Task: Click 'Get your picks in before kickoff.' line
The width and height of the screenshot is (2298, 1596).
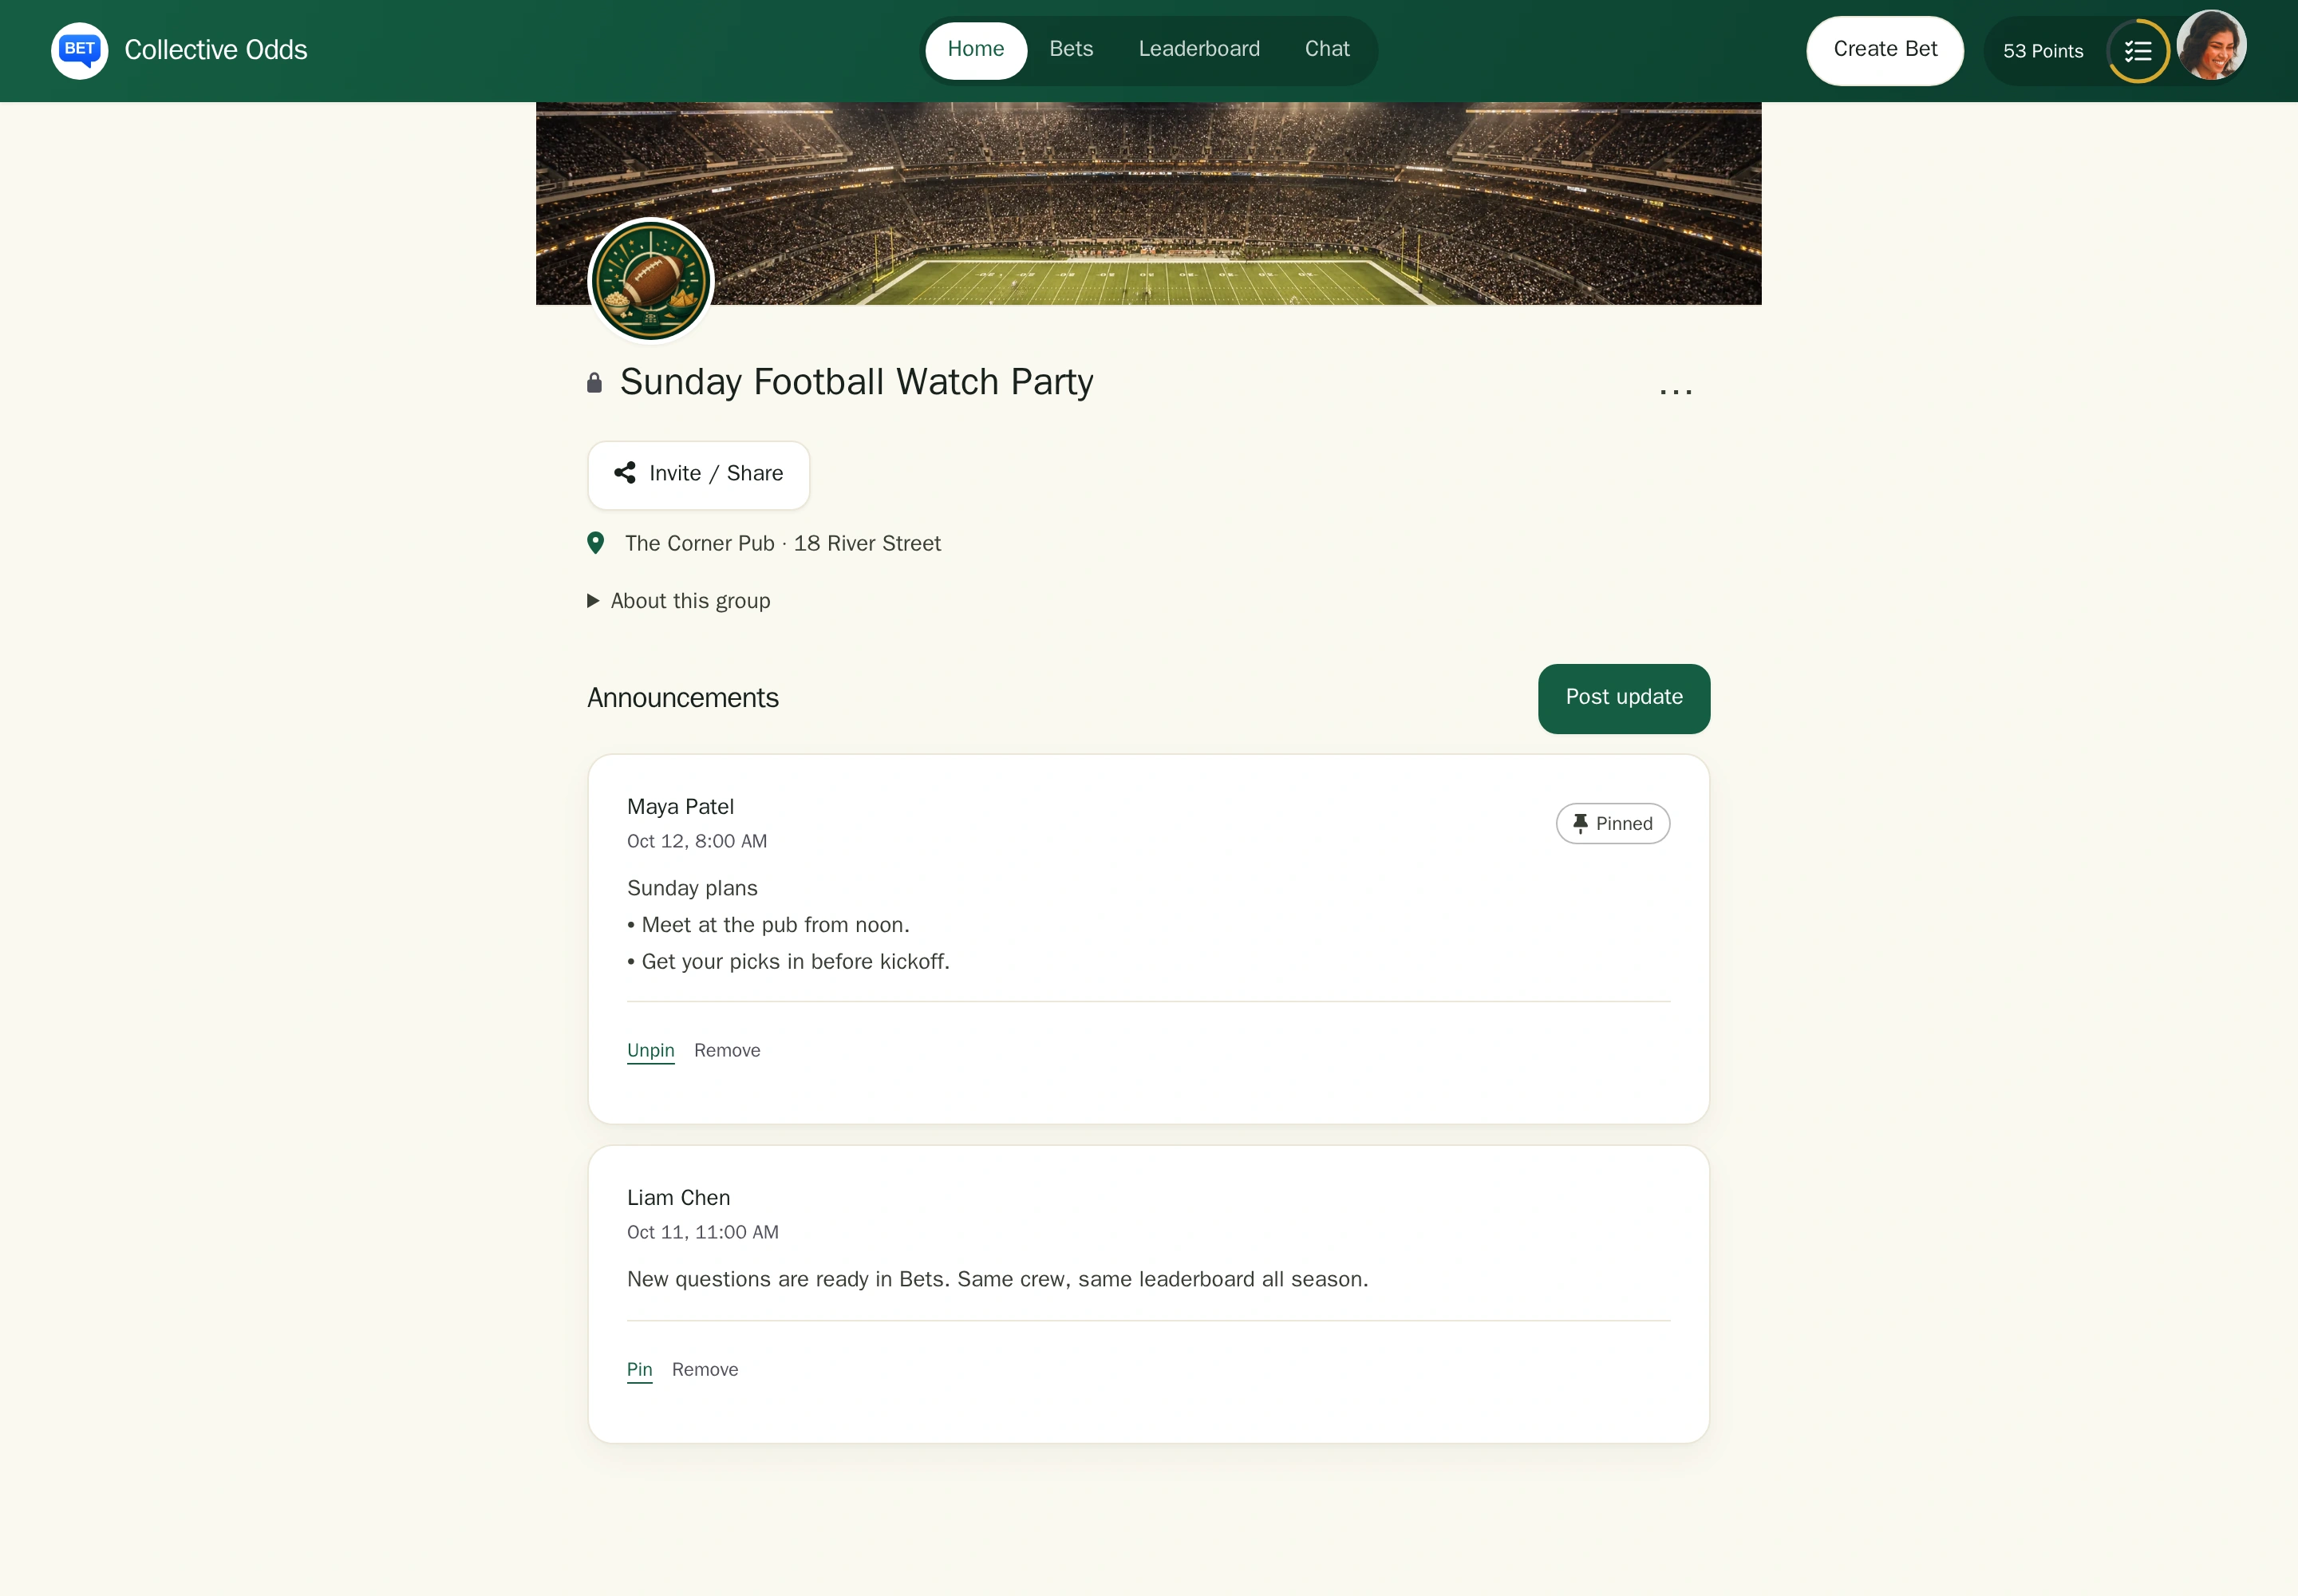Action: tap(796, 961)
